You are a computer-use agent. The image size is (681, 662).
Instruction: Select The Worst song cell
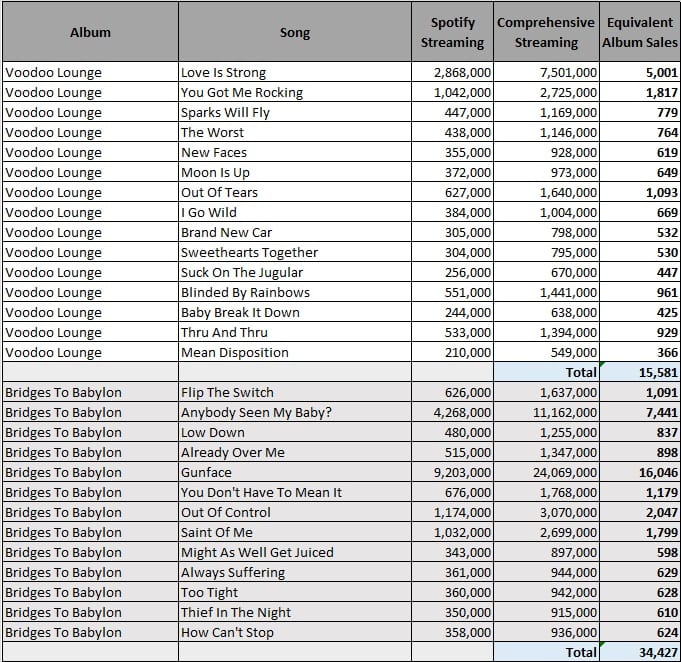coord(295,132)
